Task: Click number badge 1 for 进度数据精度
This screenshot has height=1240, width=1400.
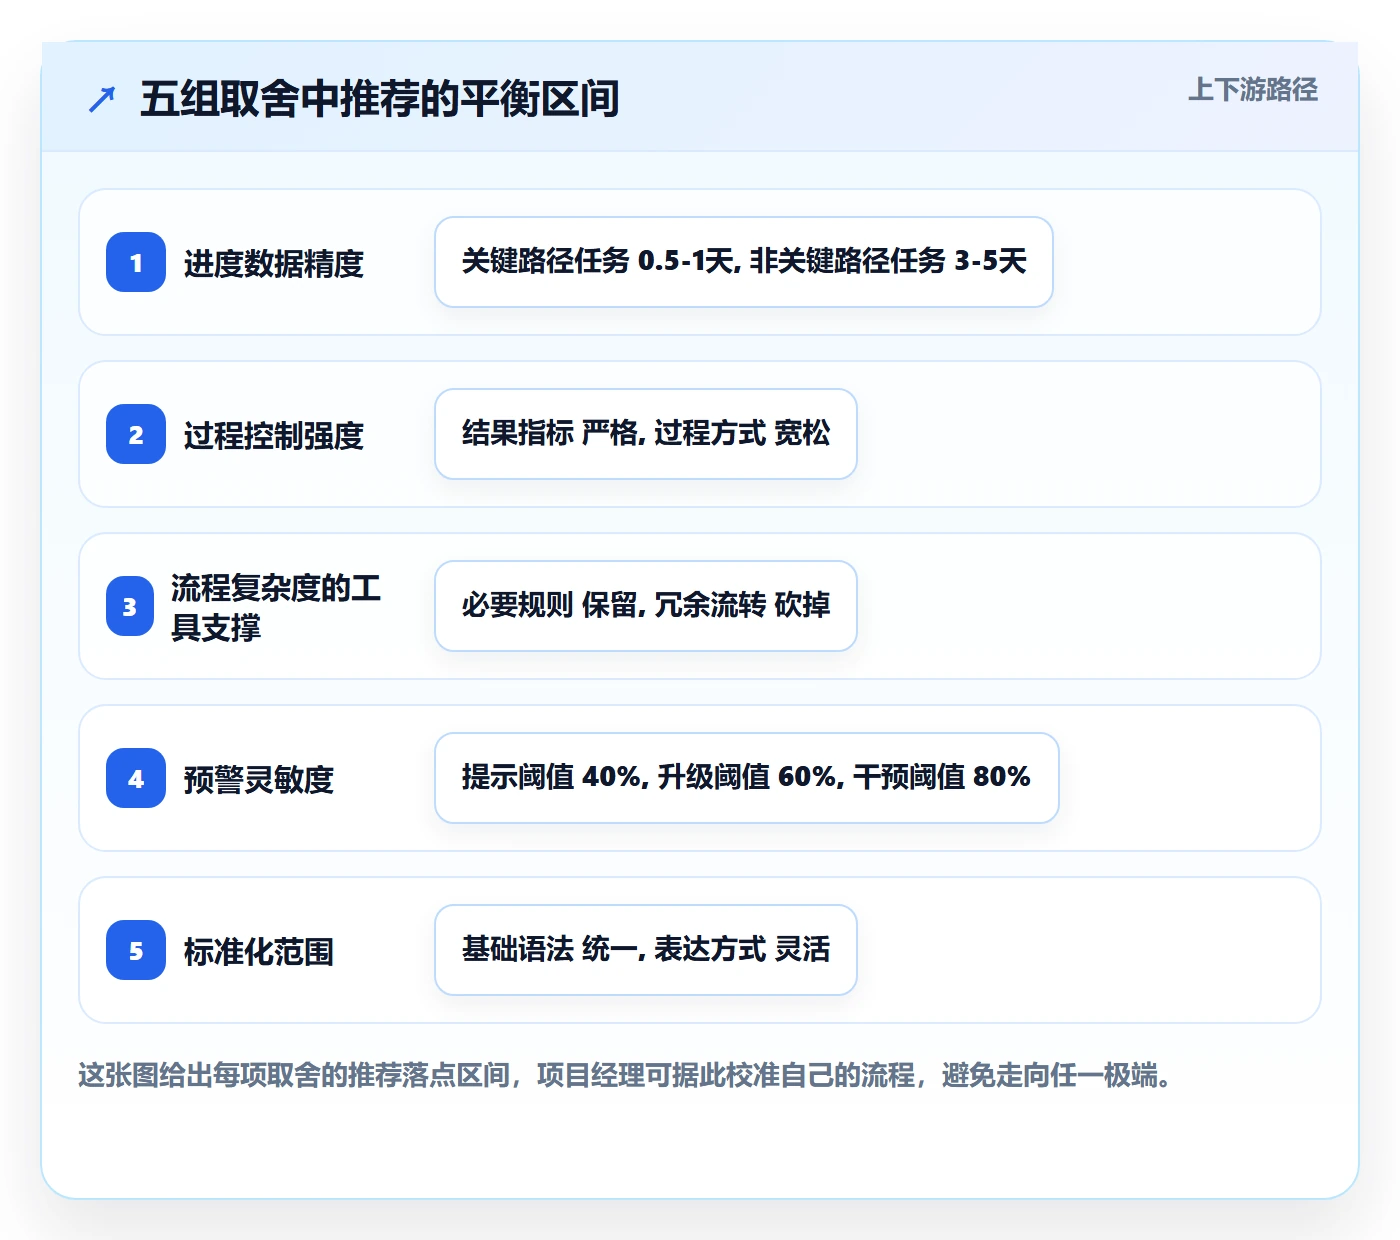Action: pyautogui.click(x=136, y=262)
